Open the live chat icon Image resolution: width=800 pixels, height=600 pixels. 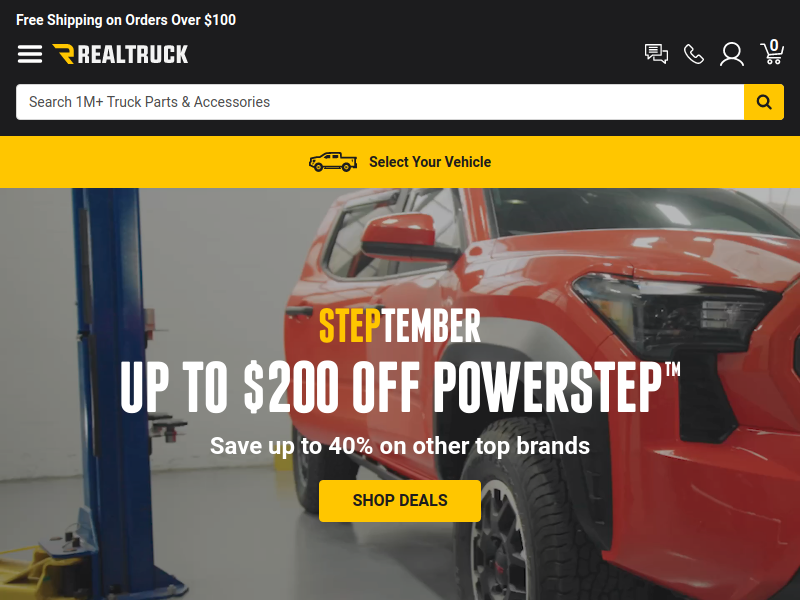(656, 54)
